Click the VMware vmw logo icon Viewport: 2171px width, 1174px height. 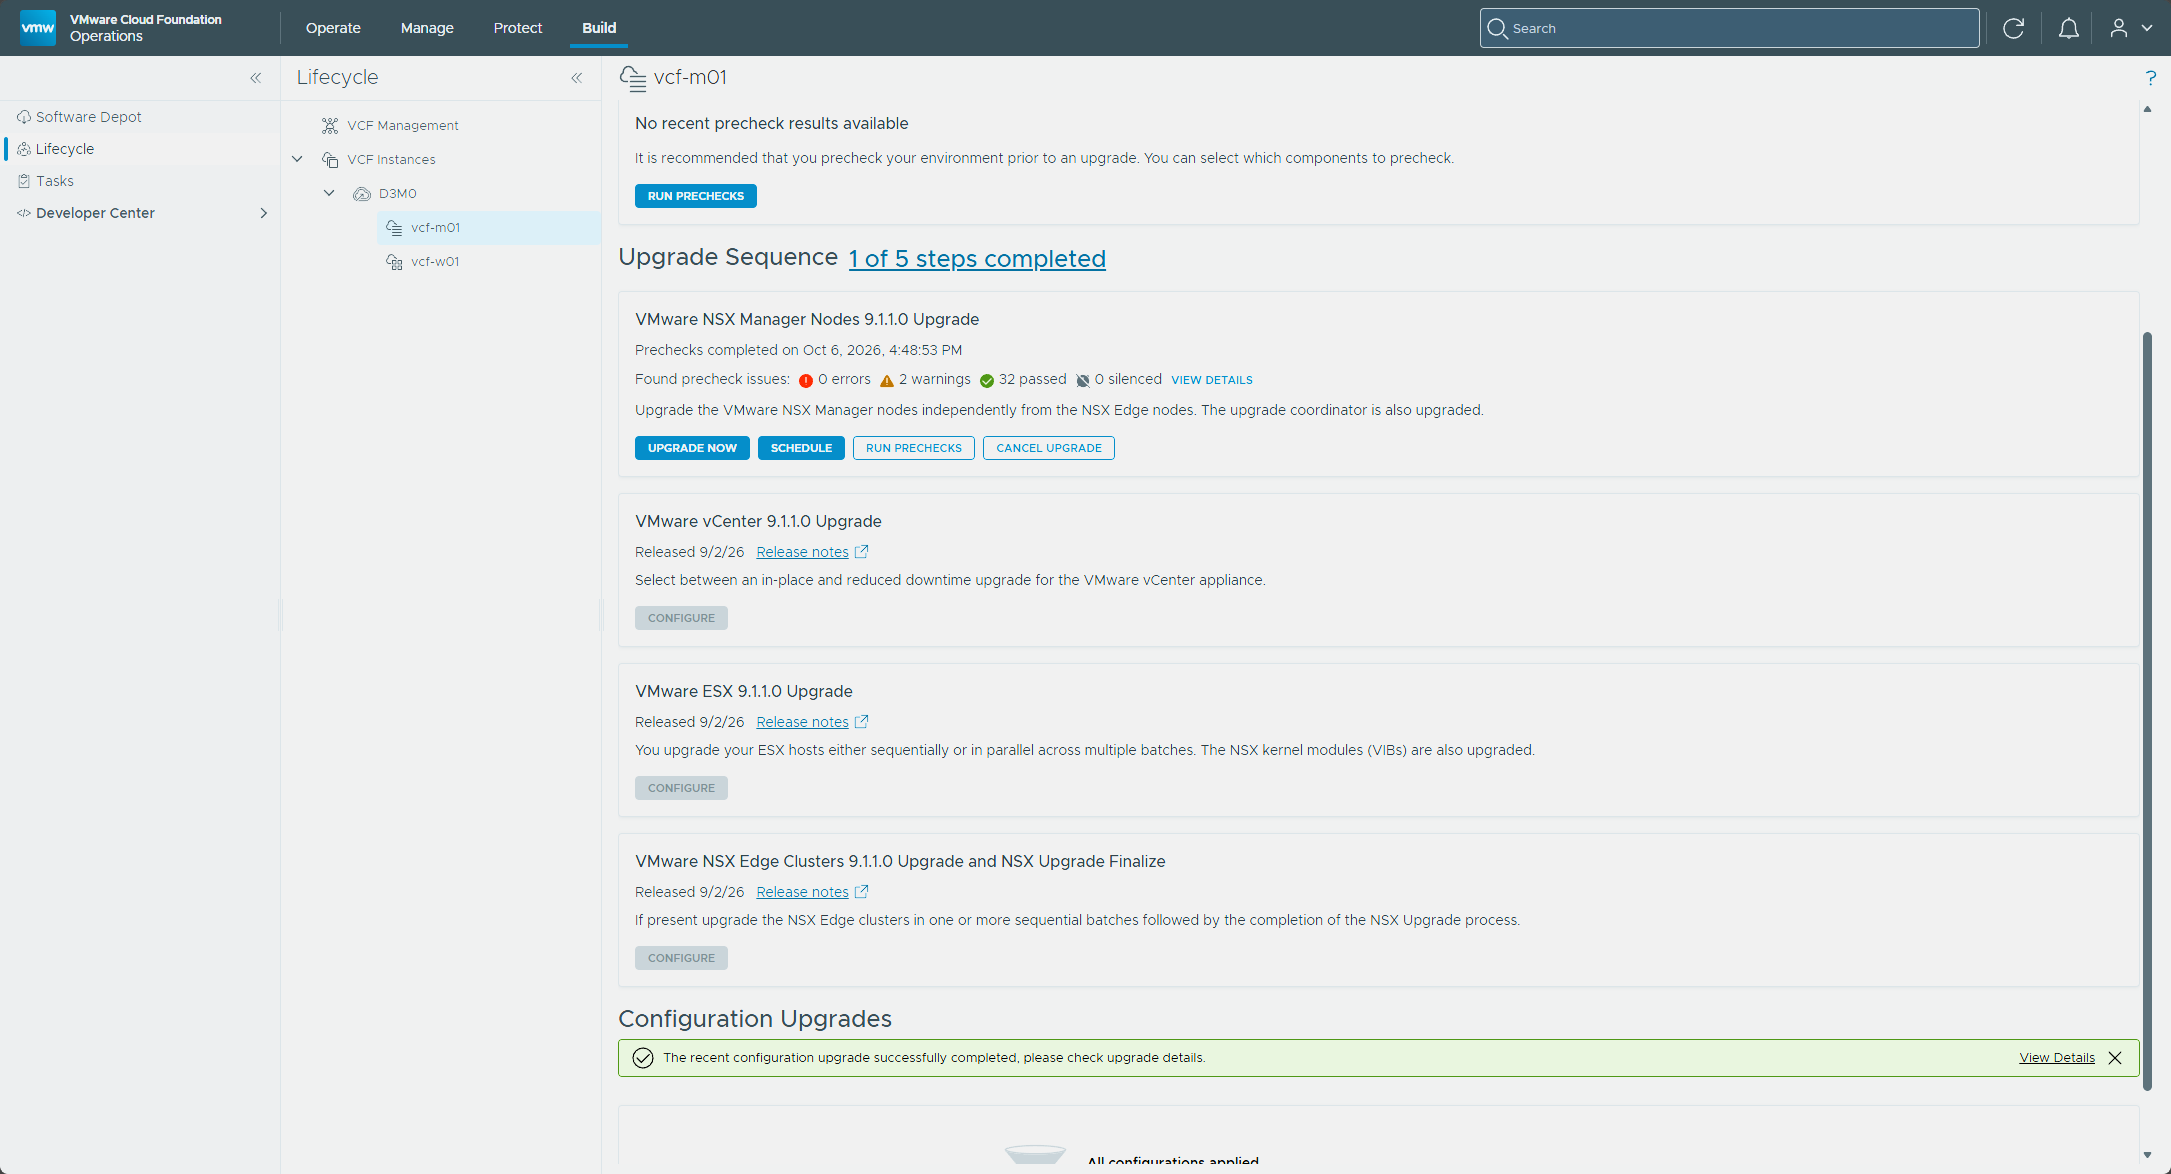(x=38, y=28)
